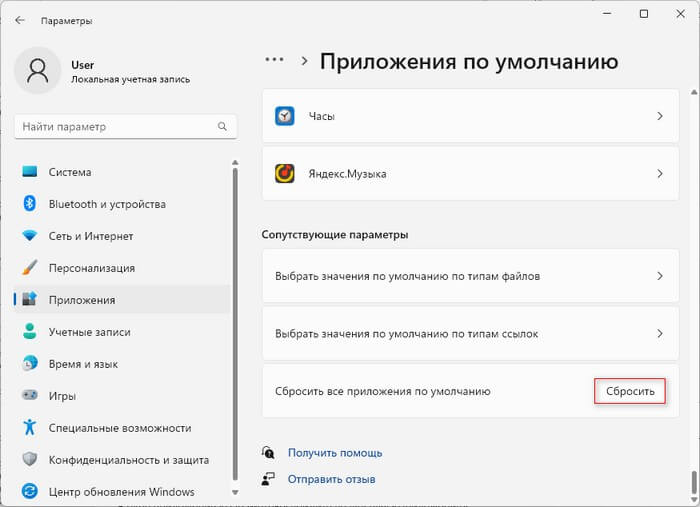
Task: Click the search magnifier icon
Action: click(x=222, y=126)
